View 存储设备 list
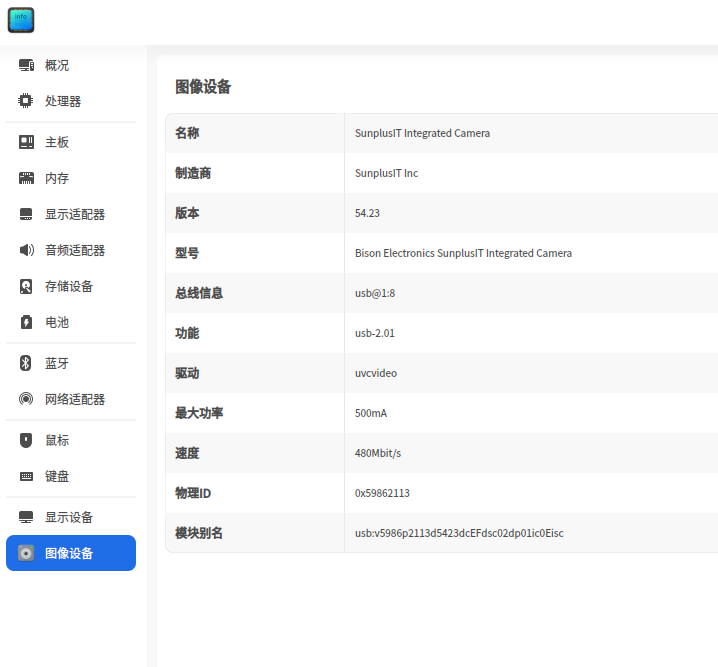This screenshot has height=667, width=718. tap(71, 286)
